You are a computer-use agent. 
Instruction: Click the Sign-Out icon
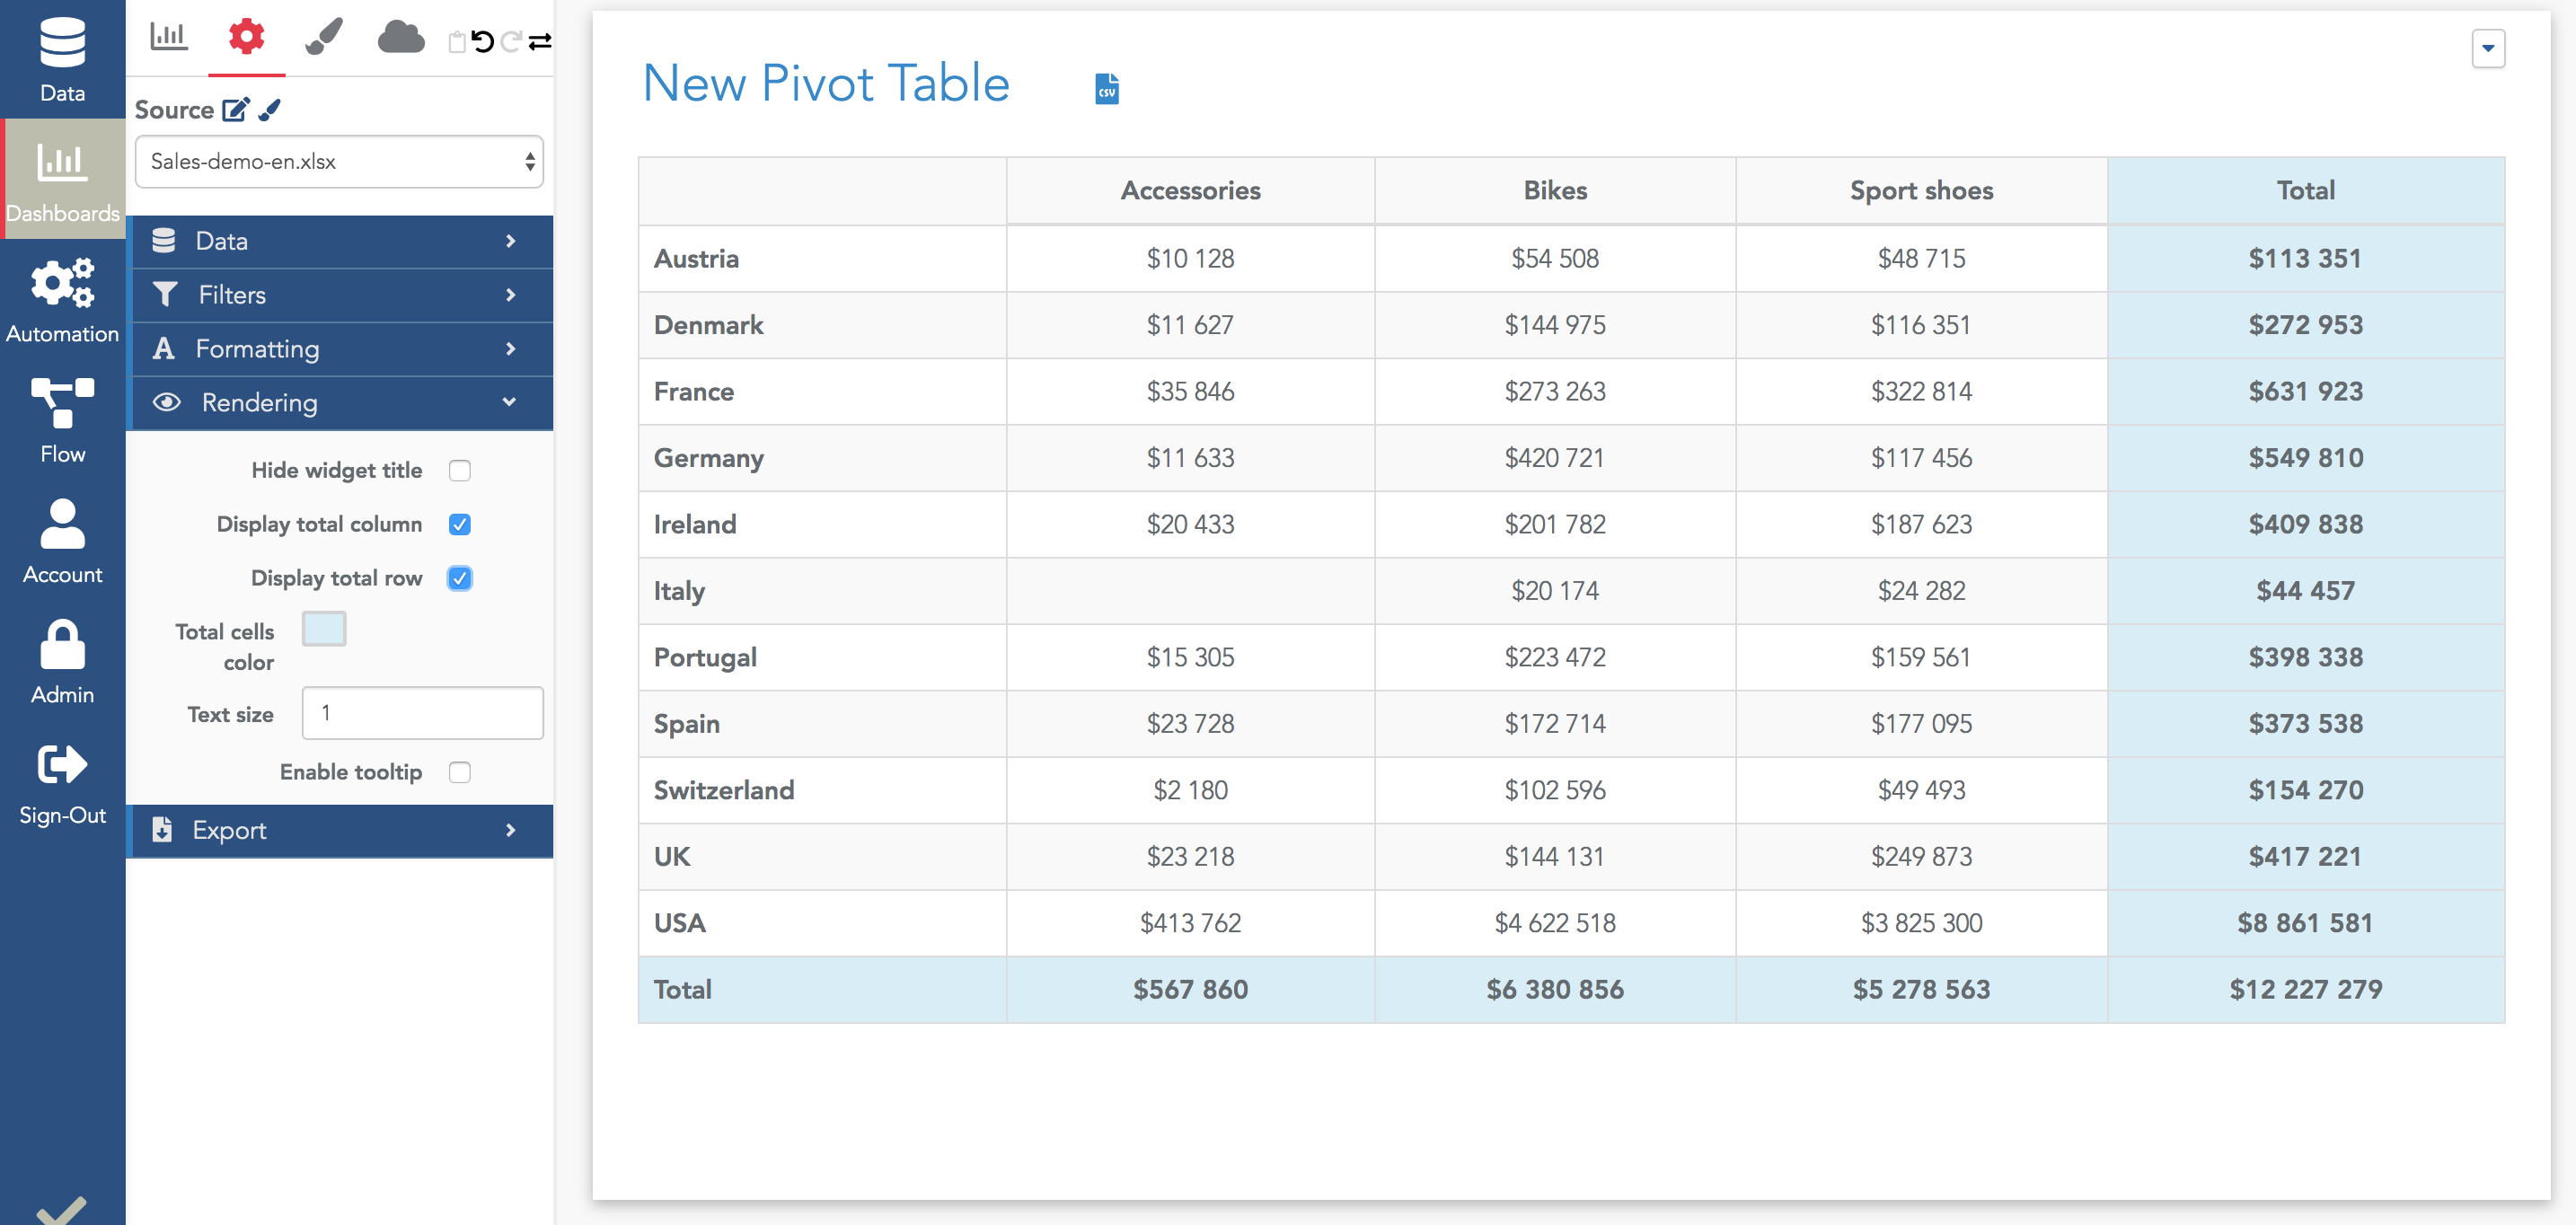(x=62, y=764)
